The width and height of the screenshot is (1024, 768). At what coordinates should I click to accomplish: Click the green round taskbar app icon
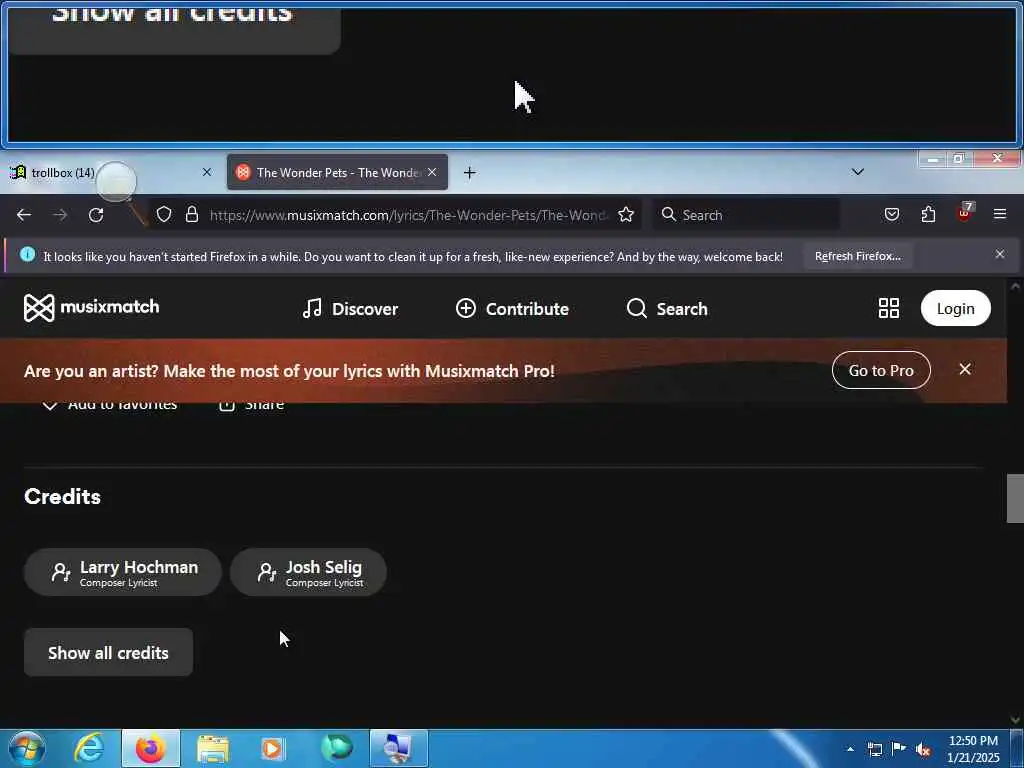point(336,748)
